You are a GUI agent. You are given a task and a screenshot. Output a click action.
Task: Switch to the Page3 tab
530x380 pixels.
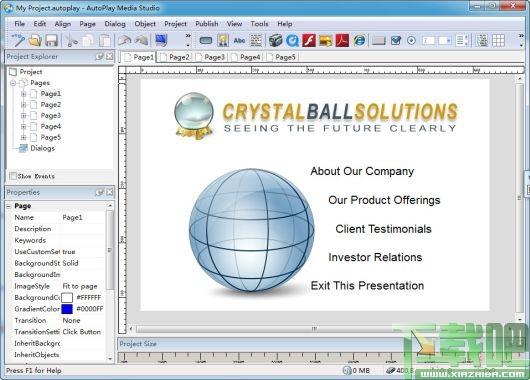(211, 57)
